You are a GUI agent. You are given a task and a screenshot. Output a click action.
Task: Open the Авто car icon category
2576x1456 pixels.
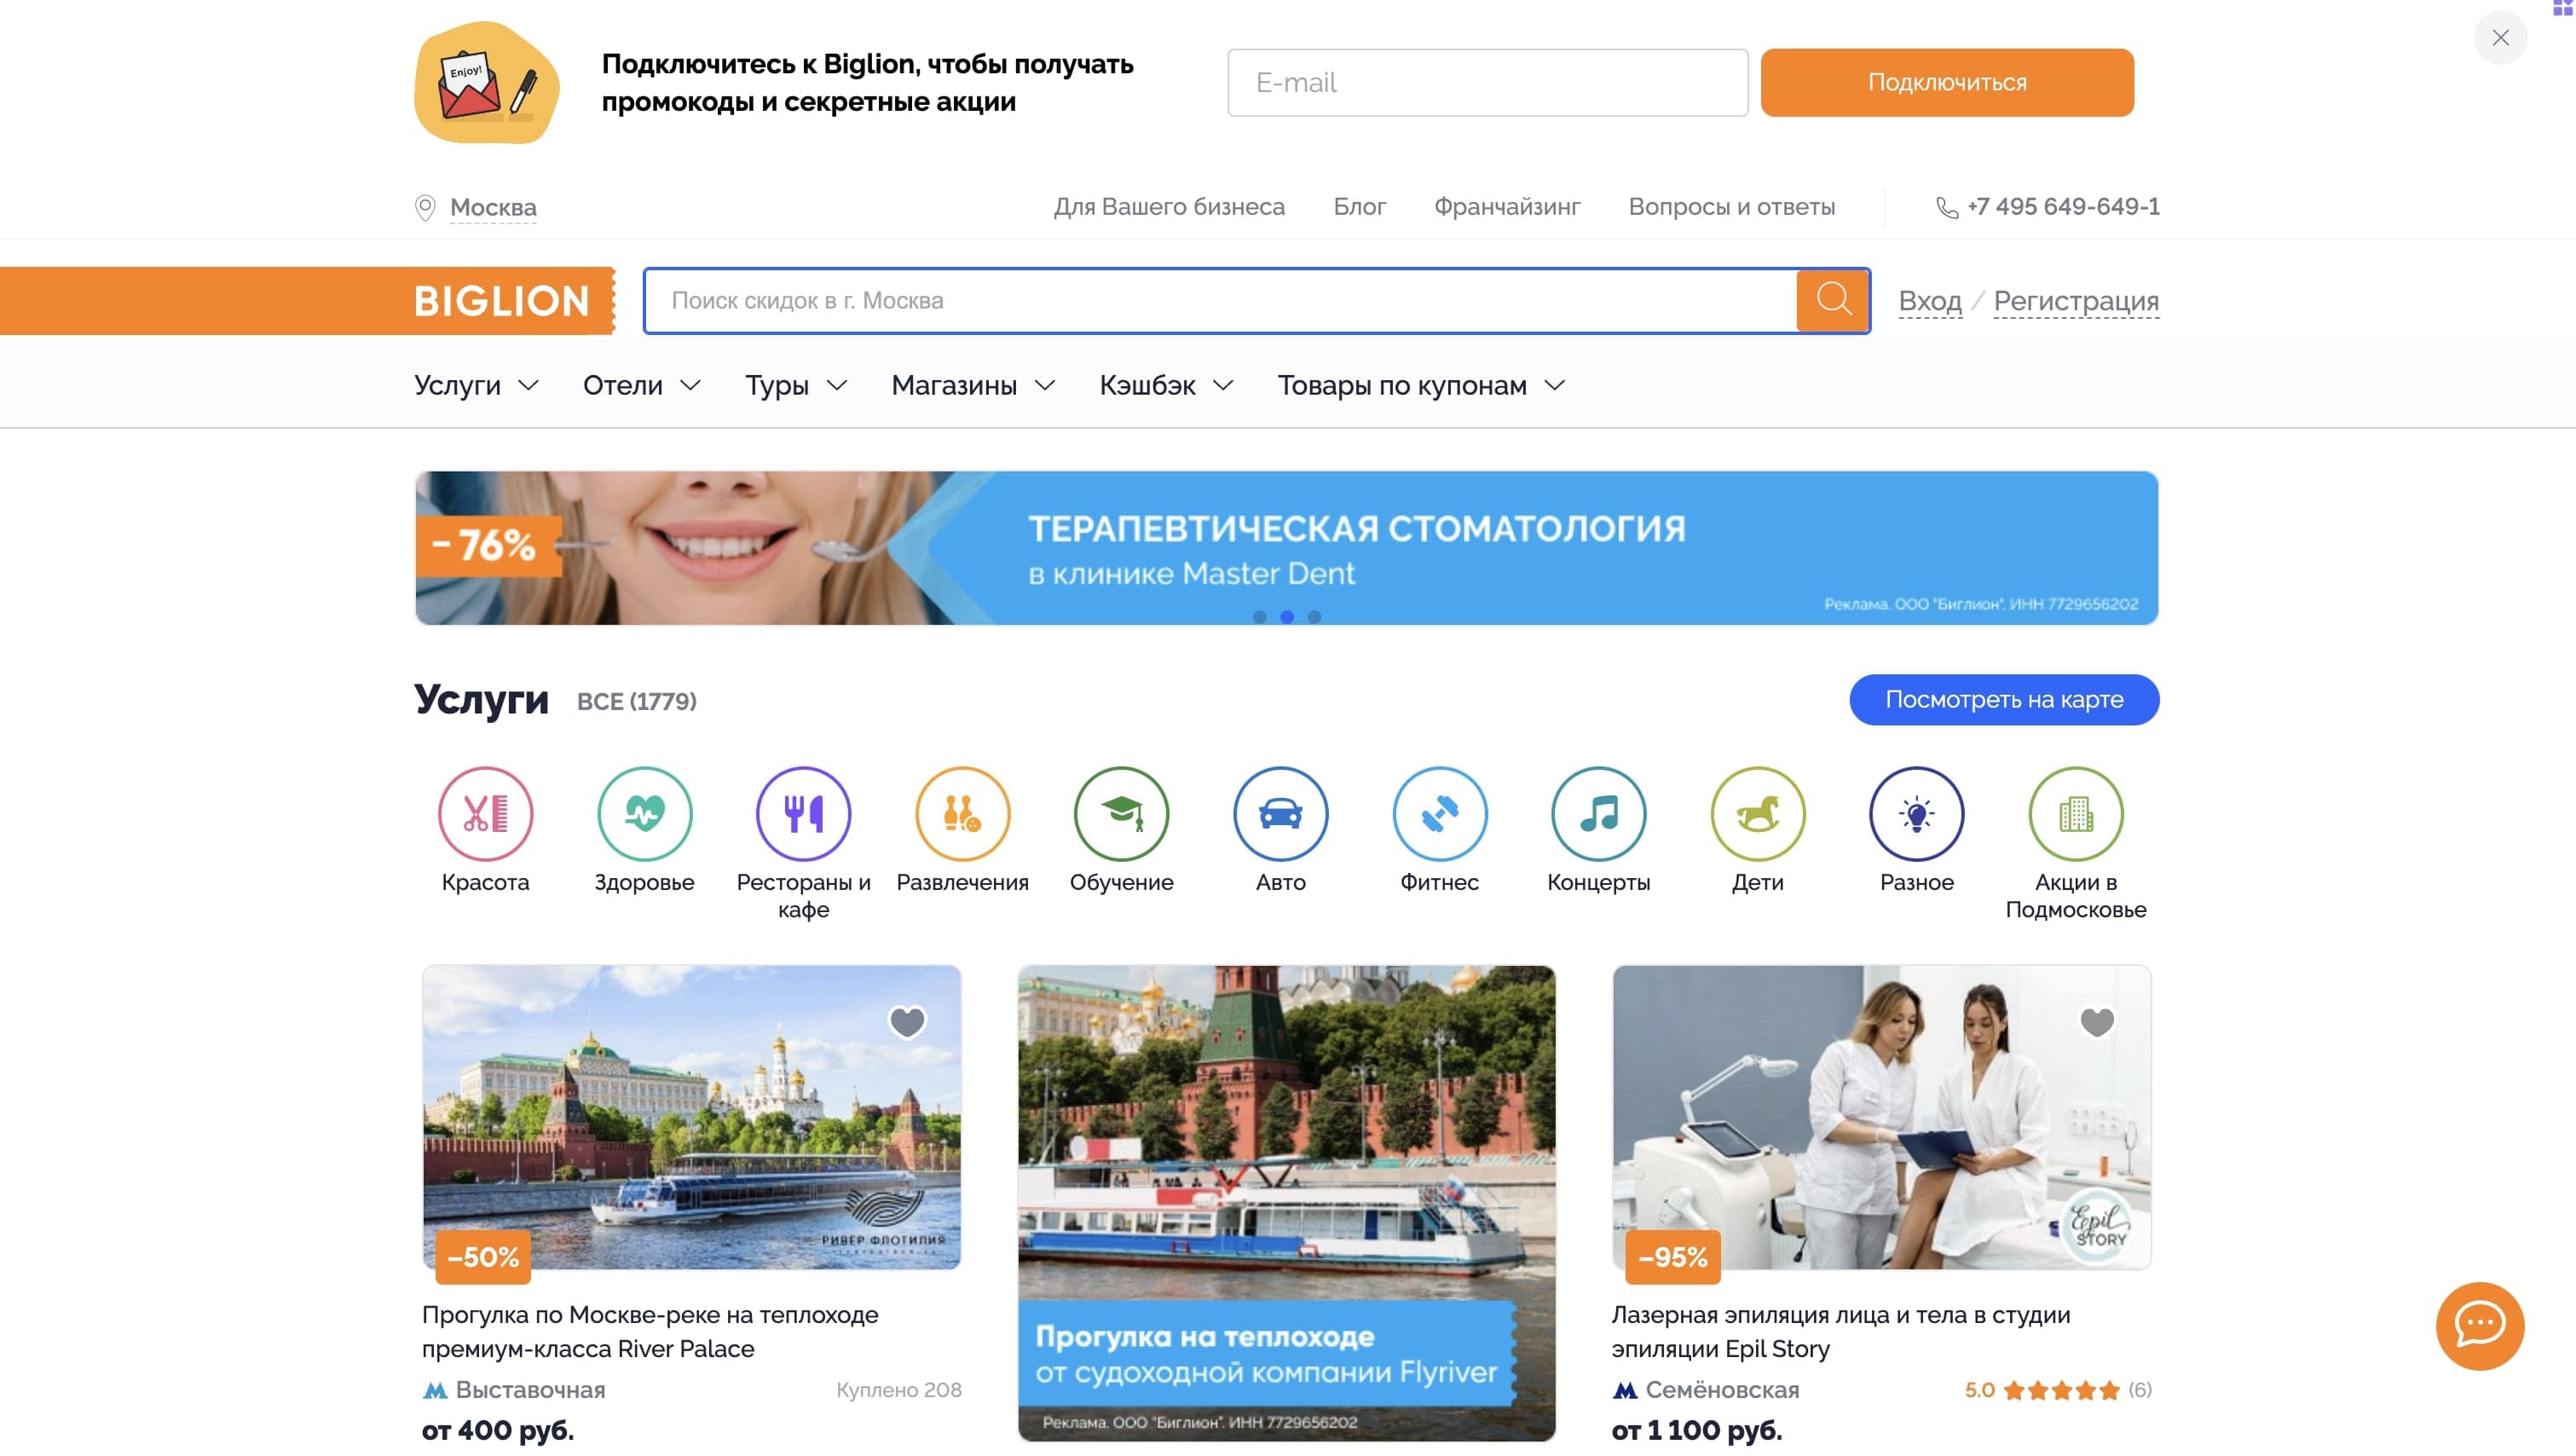point(1280,813)
